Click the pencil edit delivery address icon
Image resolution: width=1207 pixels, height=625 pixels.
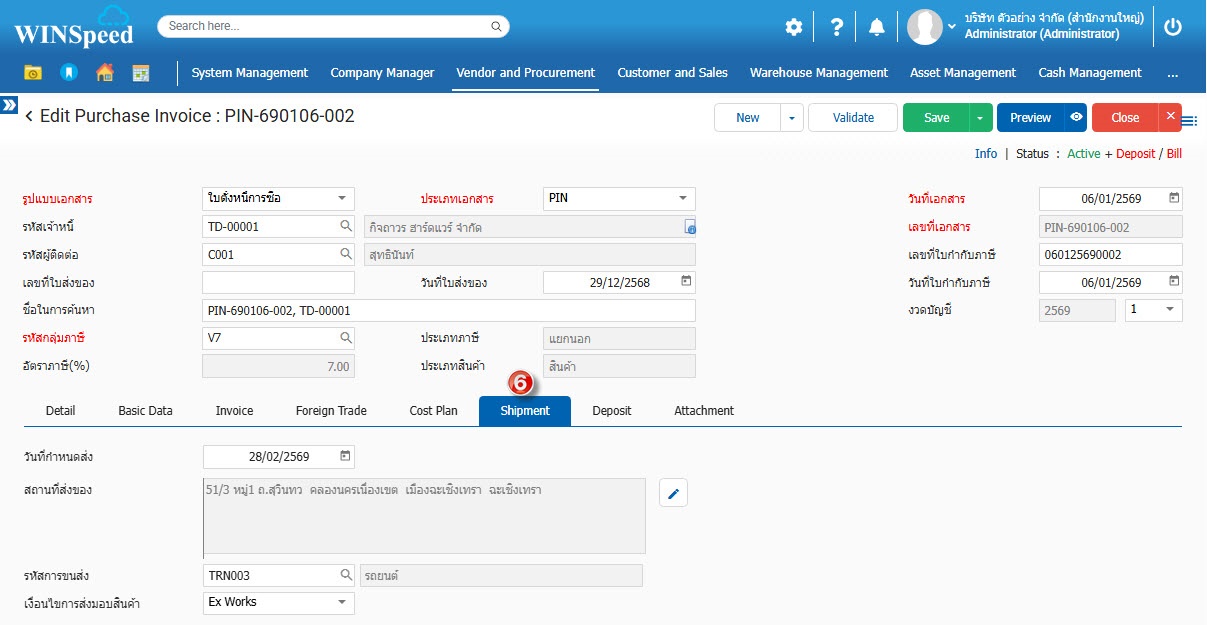[x=673, y=493]
